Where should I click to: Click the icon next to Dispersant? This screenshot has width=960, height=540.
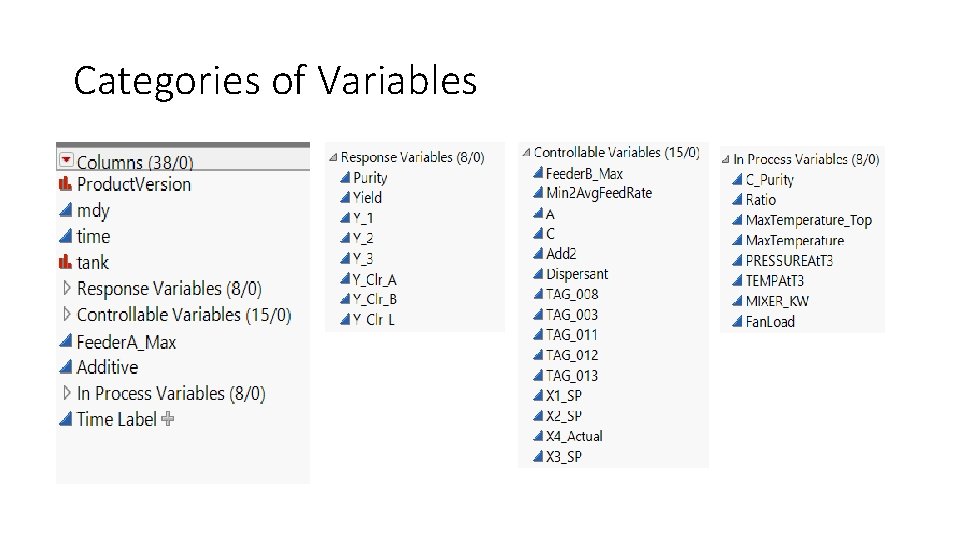[x=538, y=274]
